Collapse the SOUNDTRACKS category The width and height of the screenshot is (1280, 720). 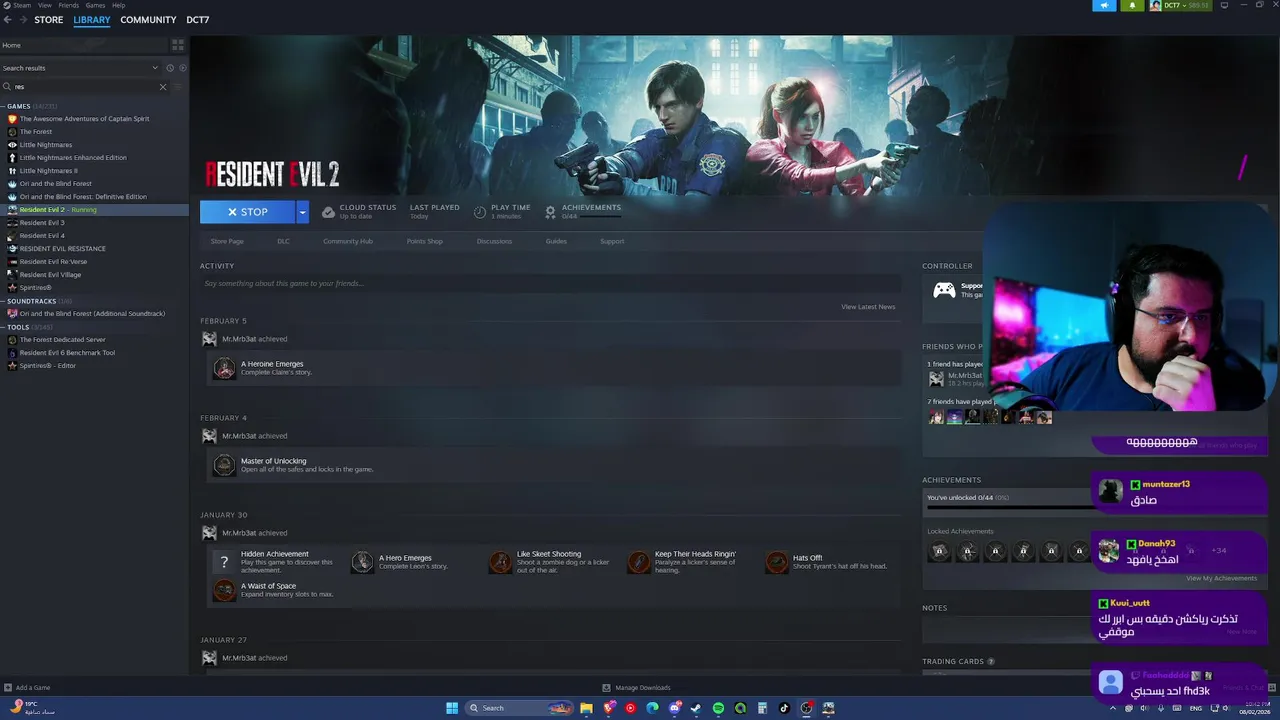pos(4,301)
